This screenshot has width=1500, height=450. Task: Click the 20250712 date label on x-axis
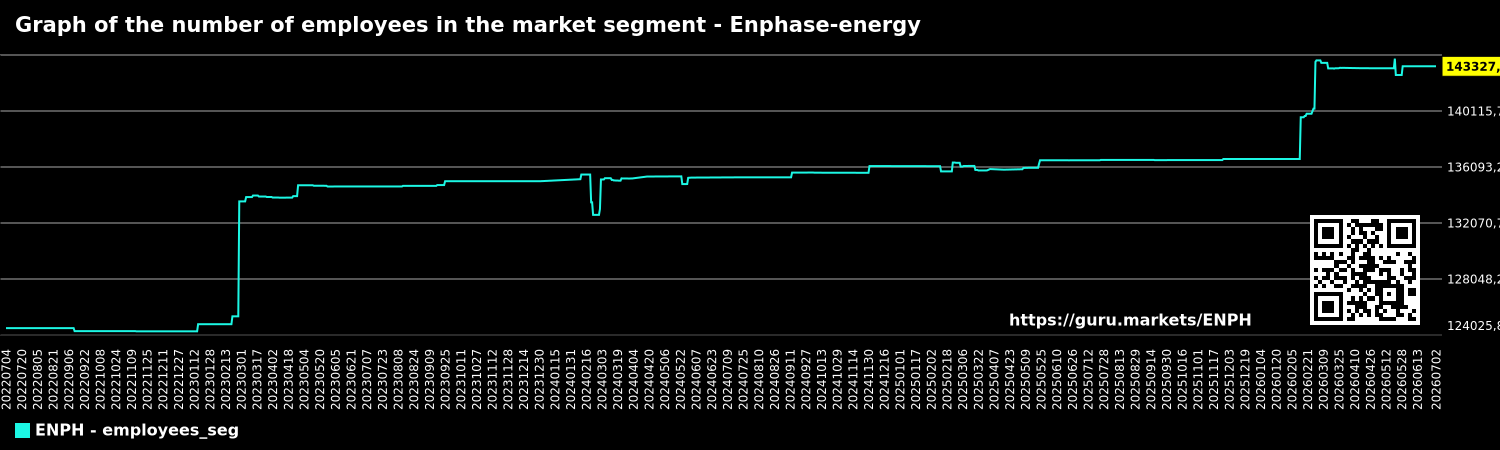coord(1089,378)
